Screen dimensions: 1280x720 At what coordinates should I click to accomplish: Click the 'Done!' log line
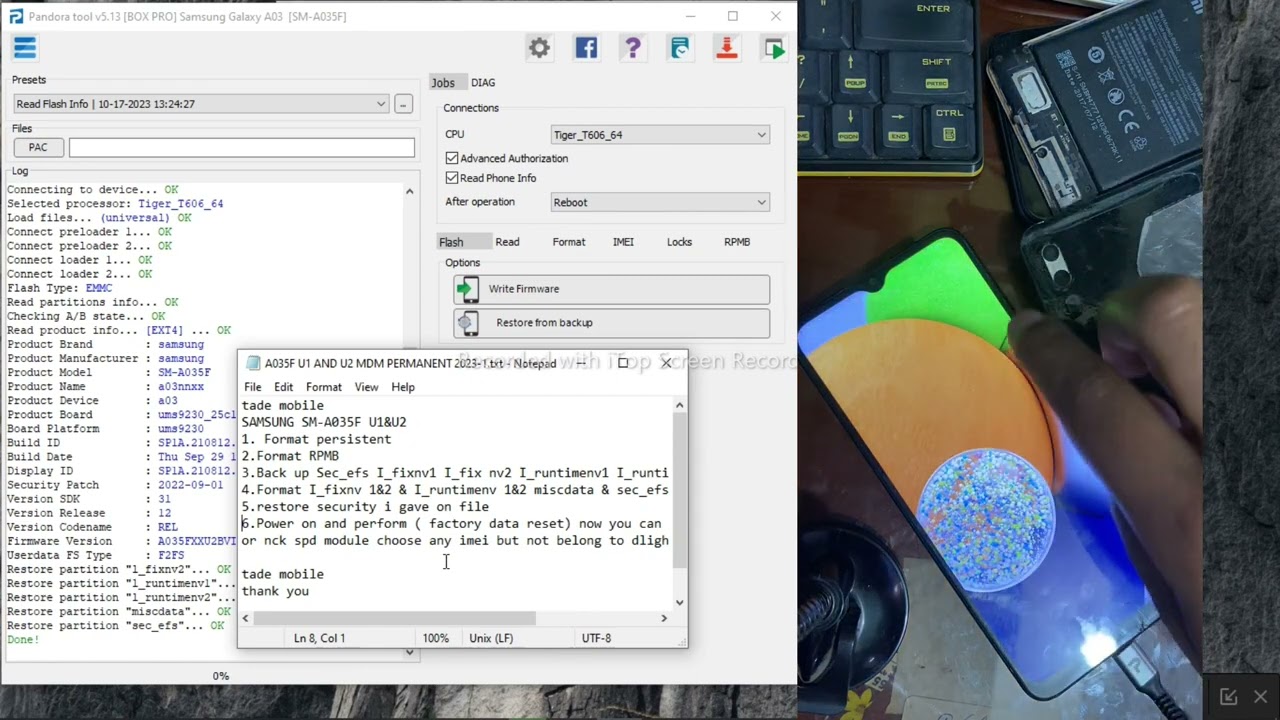click(x=23, y=640)
